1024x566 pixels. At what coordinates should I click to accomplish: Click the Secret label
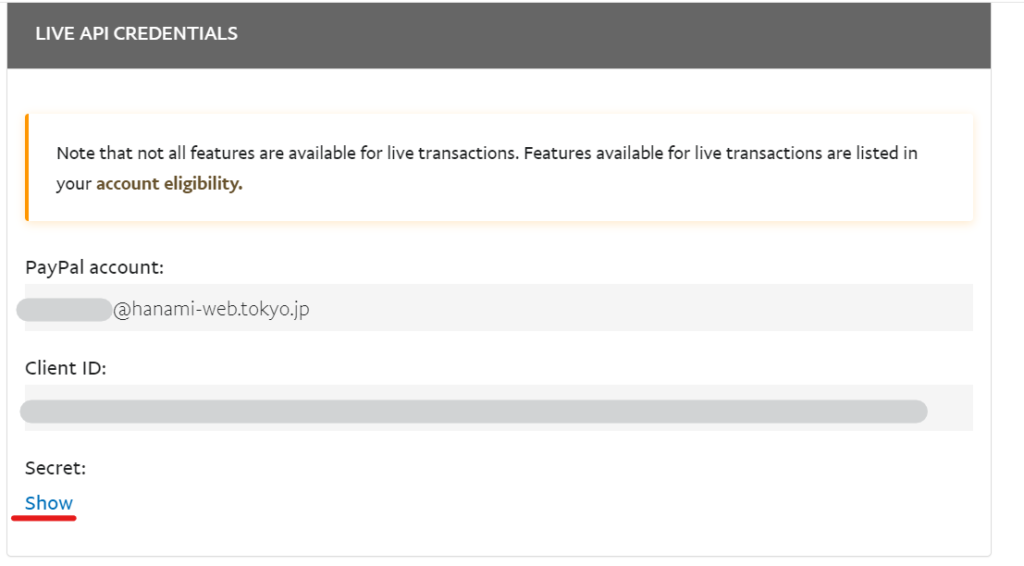click(x=56, y=468)
